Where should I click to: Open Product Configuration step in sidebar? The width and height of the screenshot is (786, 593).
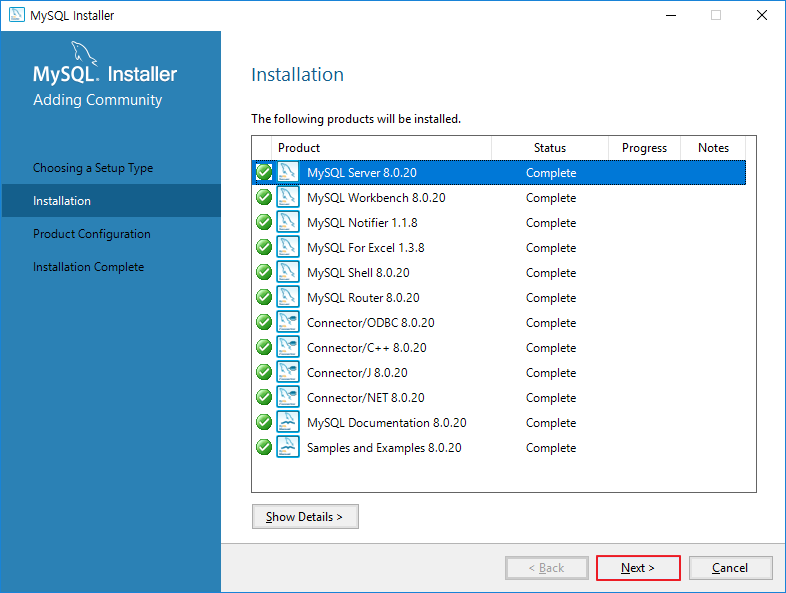click(x=92, y=234)
